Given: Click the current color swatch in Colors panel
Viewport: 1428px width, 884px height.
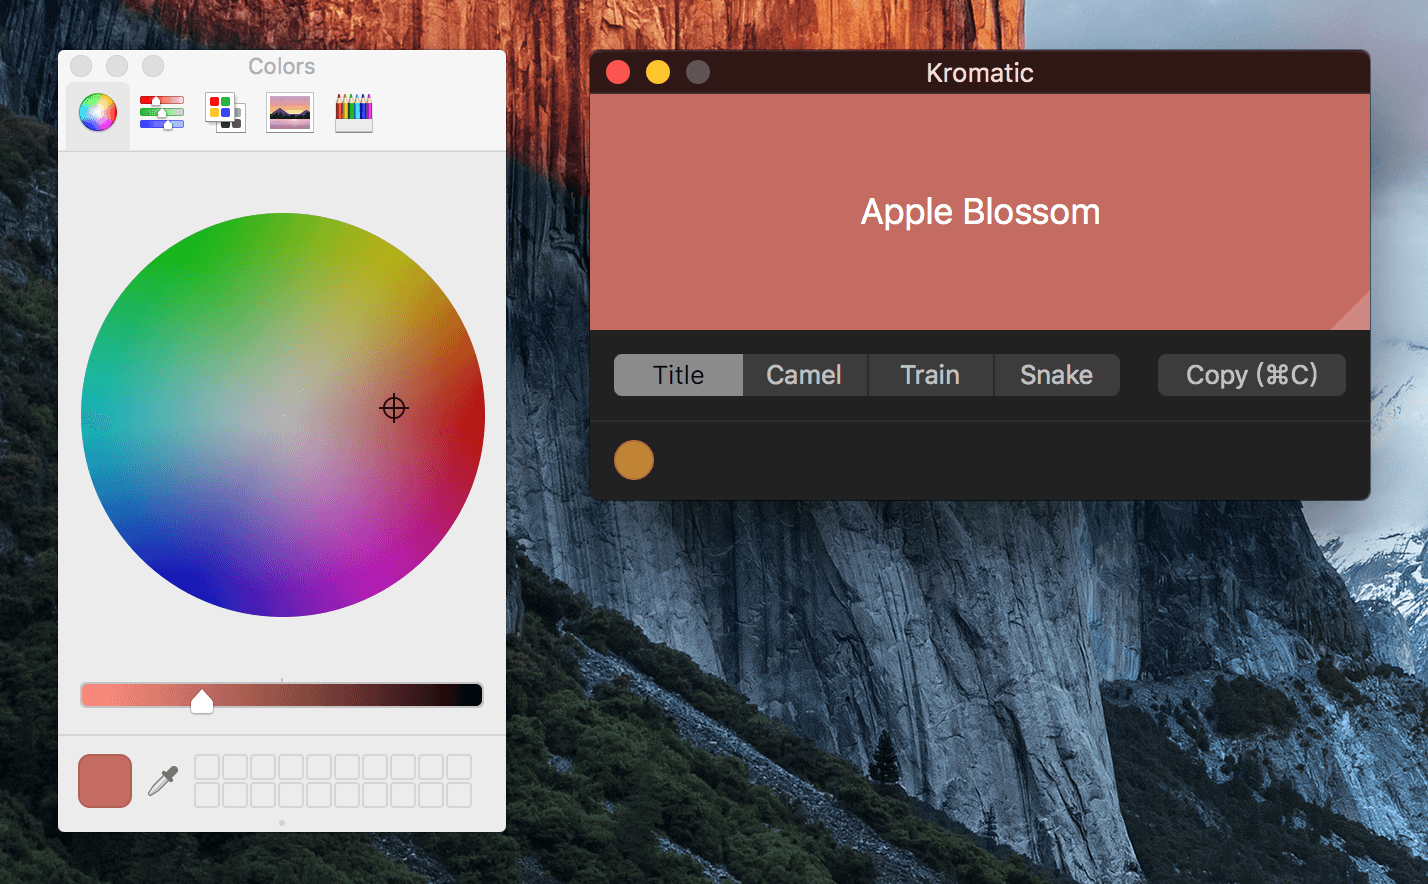Looking at the screenshot, I should coord(105,781).
